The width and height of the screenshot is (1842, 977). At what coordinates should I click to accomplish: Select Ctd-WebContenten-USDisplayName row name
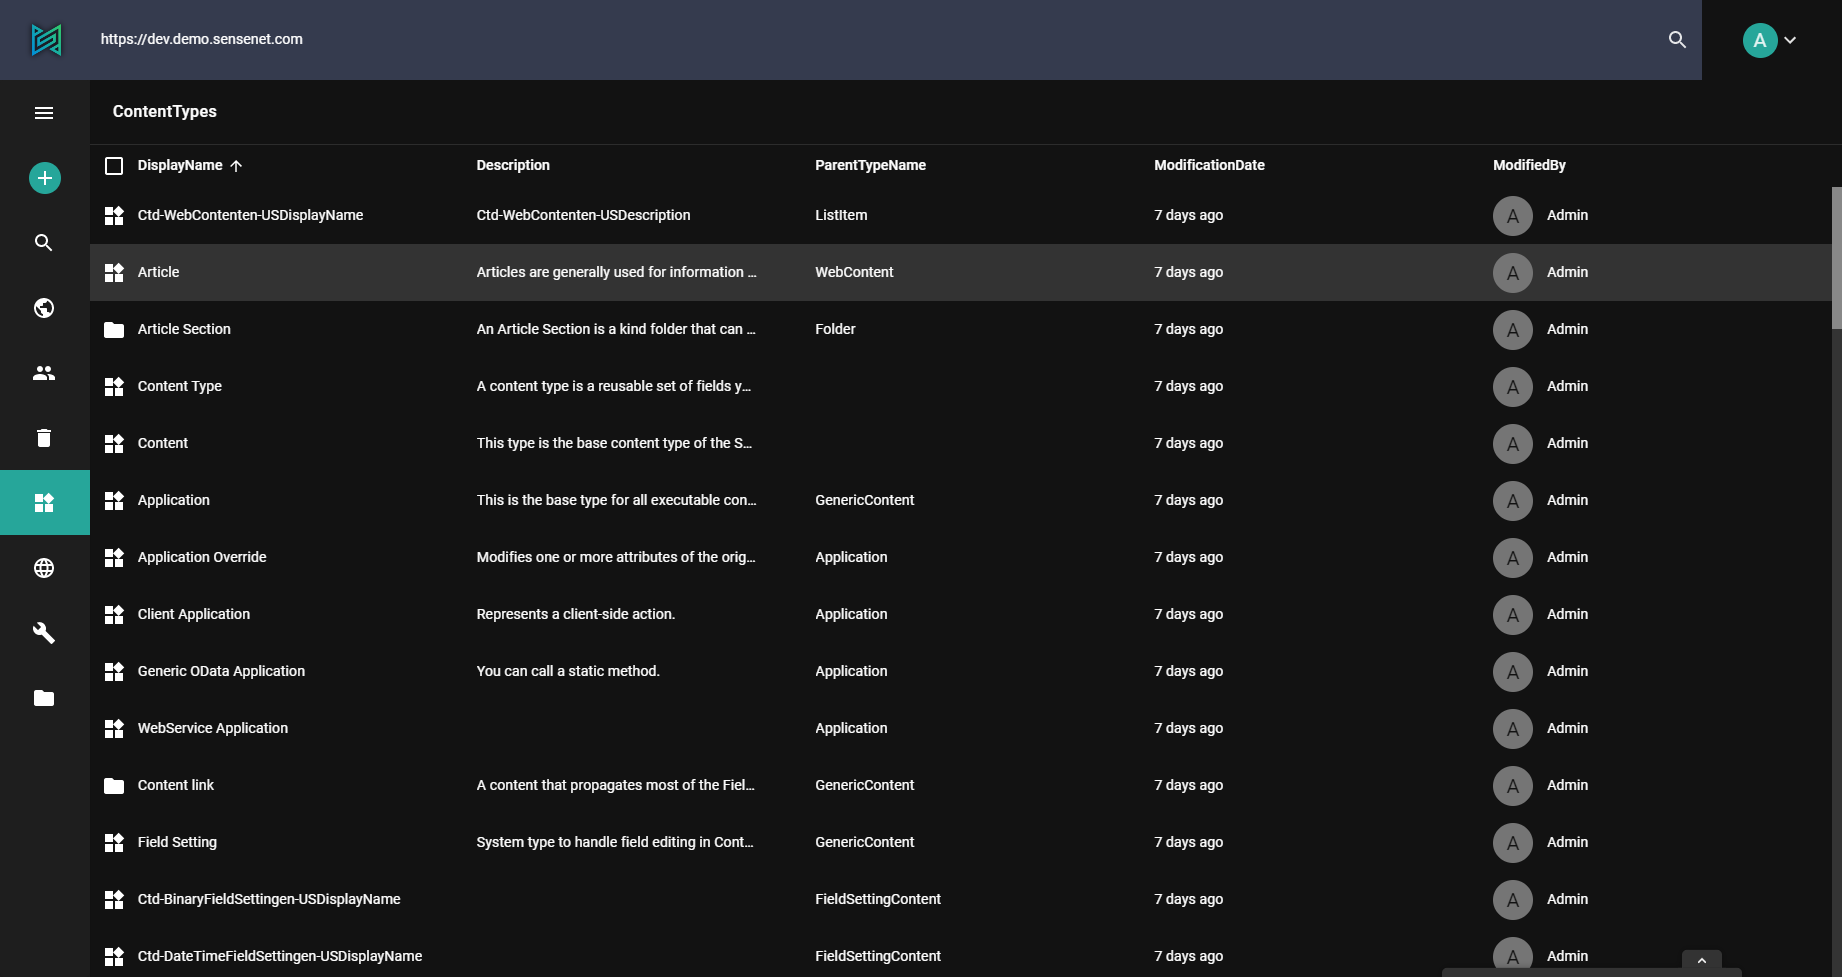pyautogui.click(x=250, y=215)
